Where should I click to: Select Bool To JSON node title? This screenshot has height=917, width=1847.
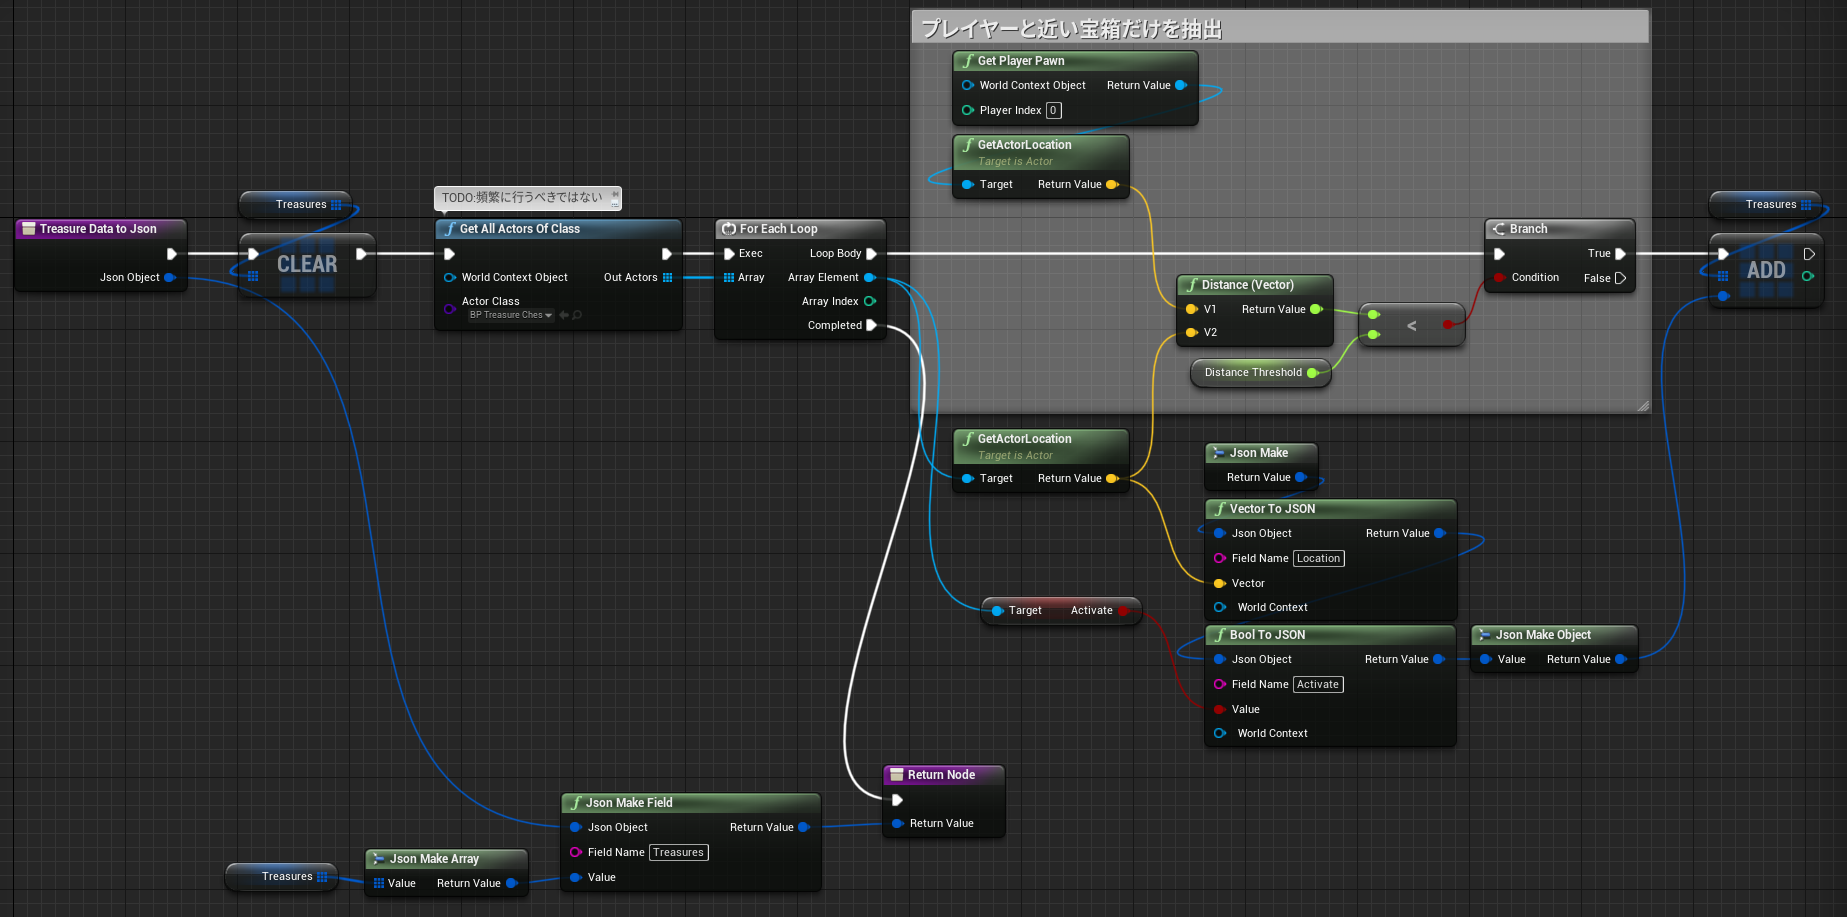[x=1267, y=635]
